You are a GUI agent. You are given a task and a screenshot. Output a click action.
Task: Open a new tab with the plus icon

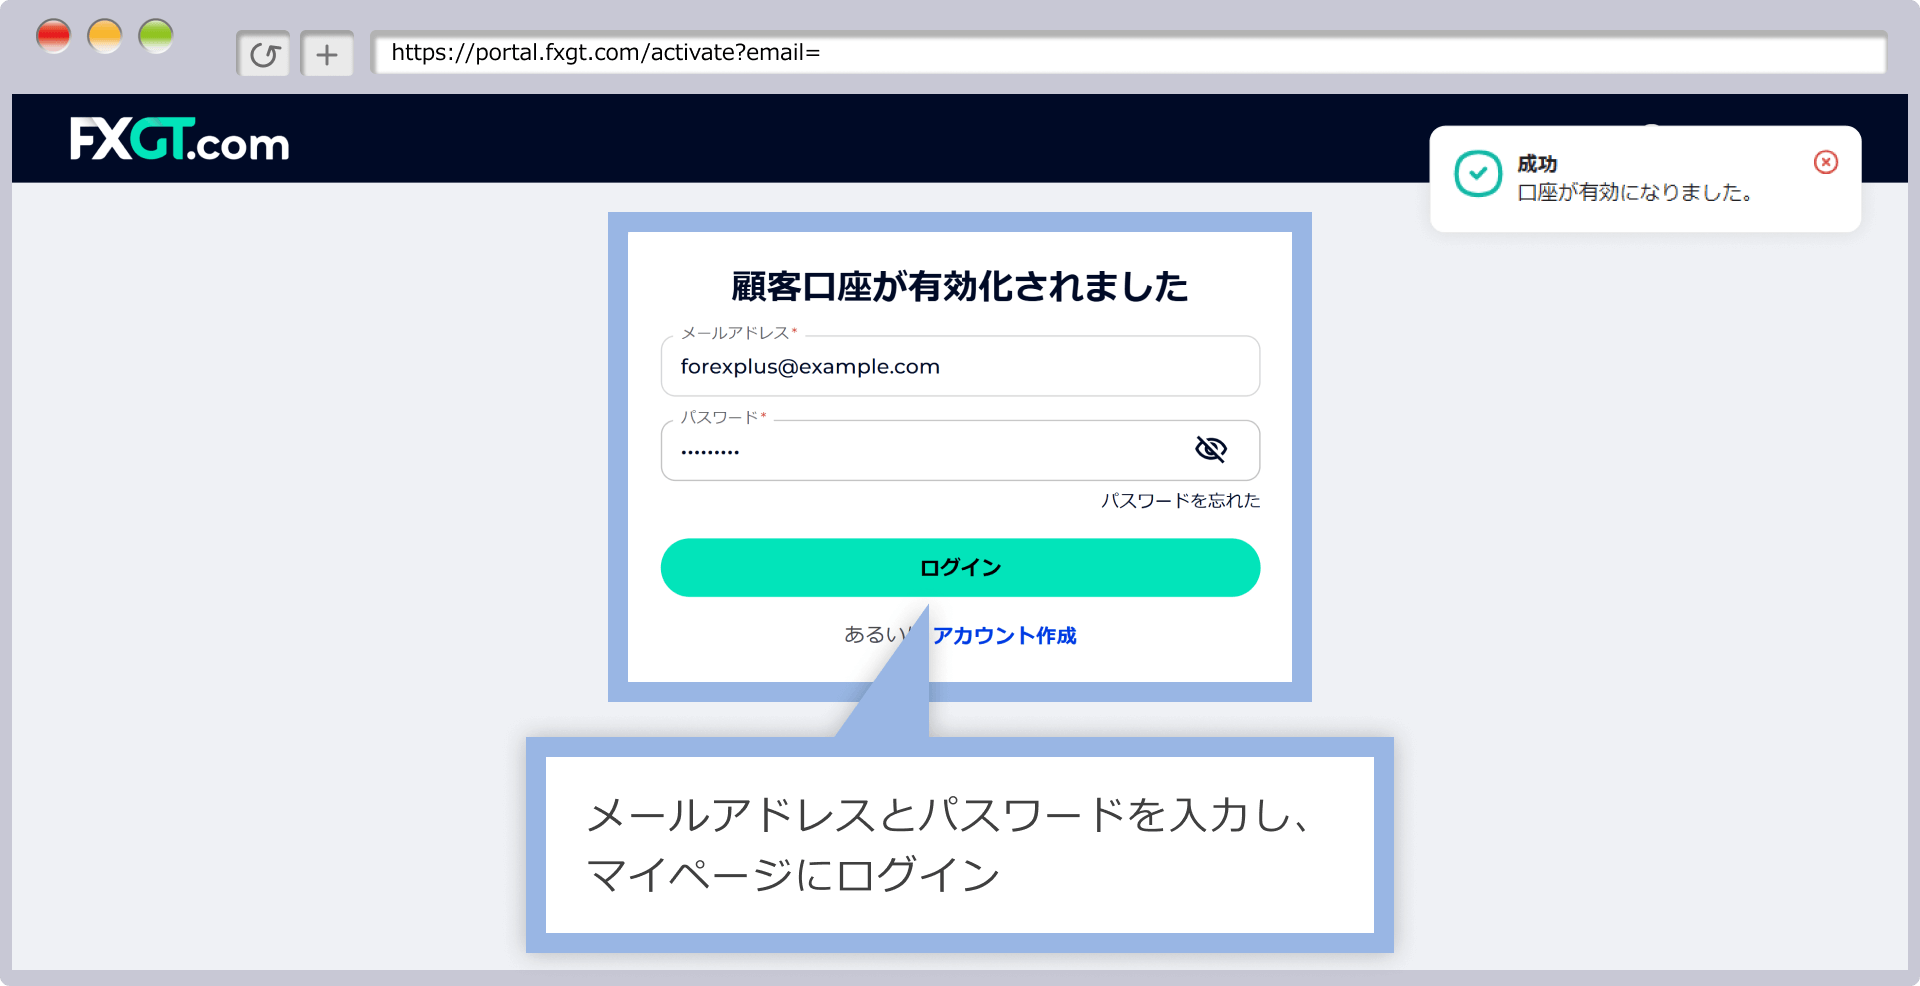coord(327,54)
